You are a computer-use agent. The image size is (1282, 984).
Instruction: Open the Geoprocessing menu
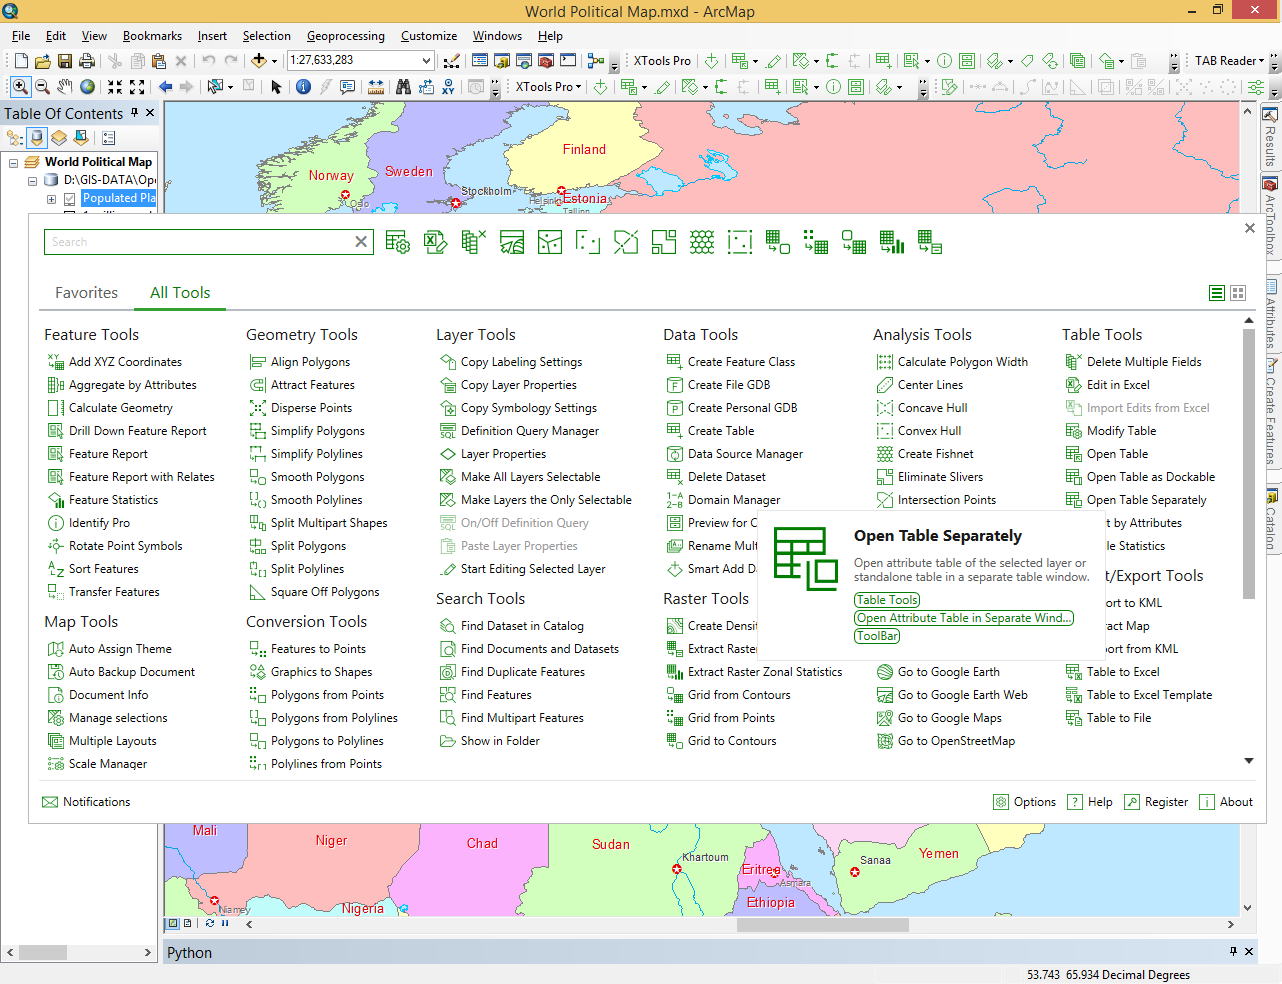[x=345, y=36]
